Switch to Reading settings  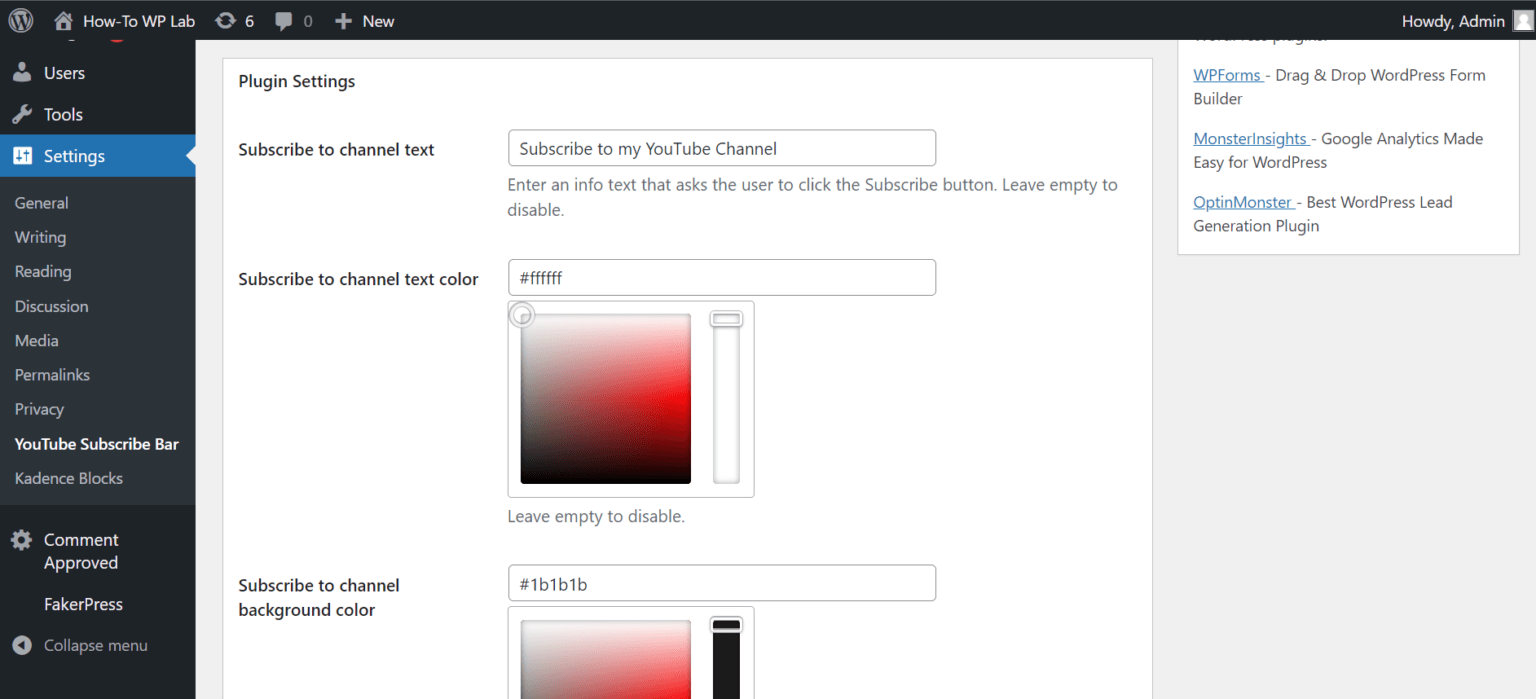click(x=43, y=271)
